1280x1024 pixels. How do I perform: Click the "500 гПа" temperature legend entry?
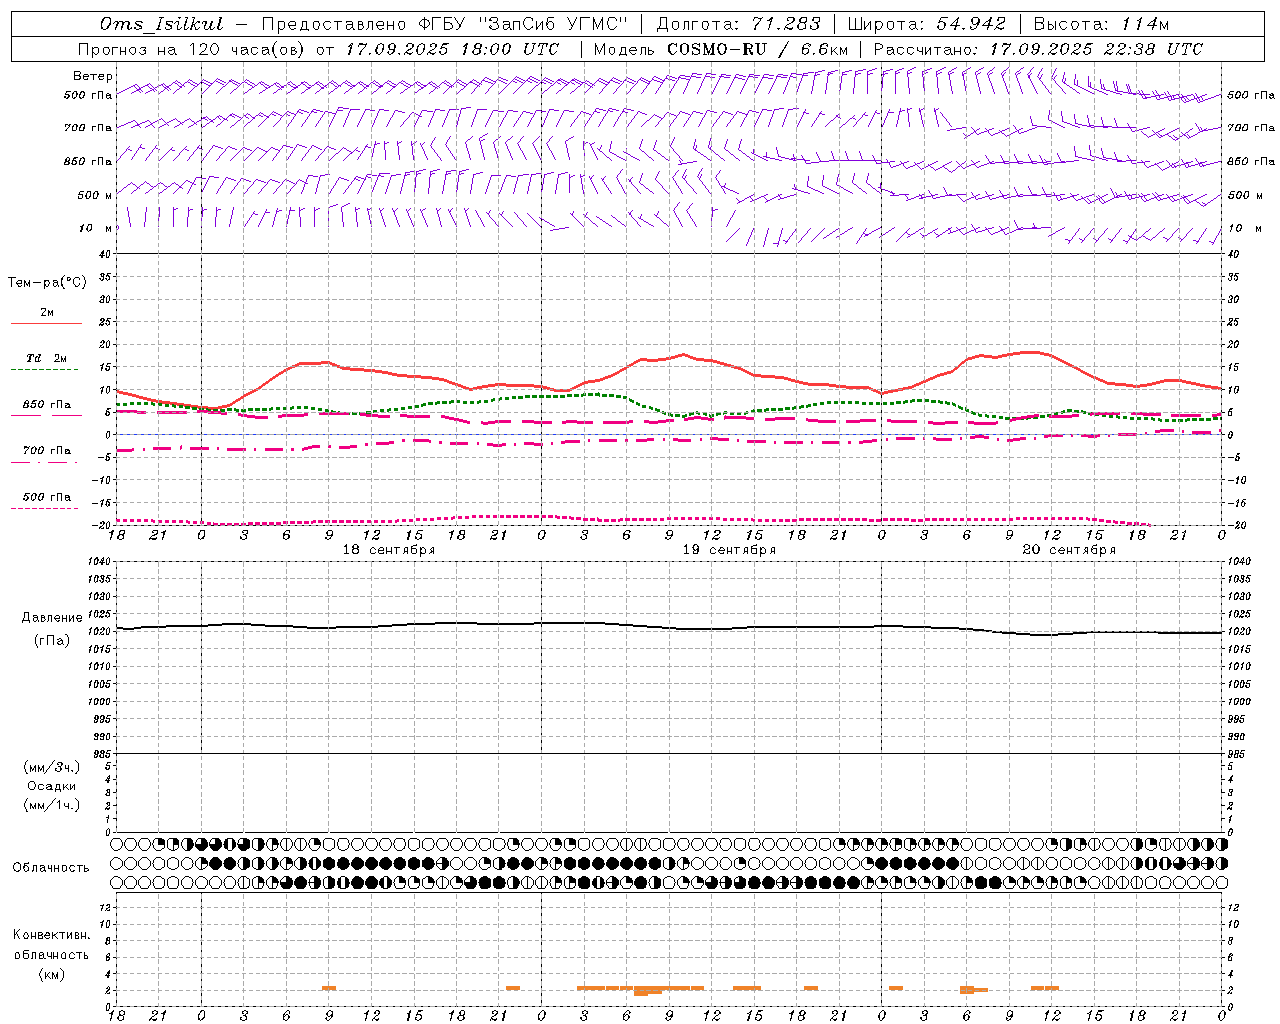click(x=47, y=497)
